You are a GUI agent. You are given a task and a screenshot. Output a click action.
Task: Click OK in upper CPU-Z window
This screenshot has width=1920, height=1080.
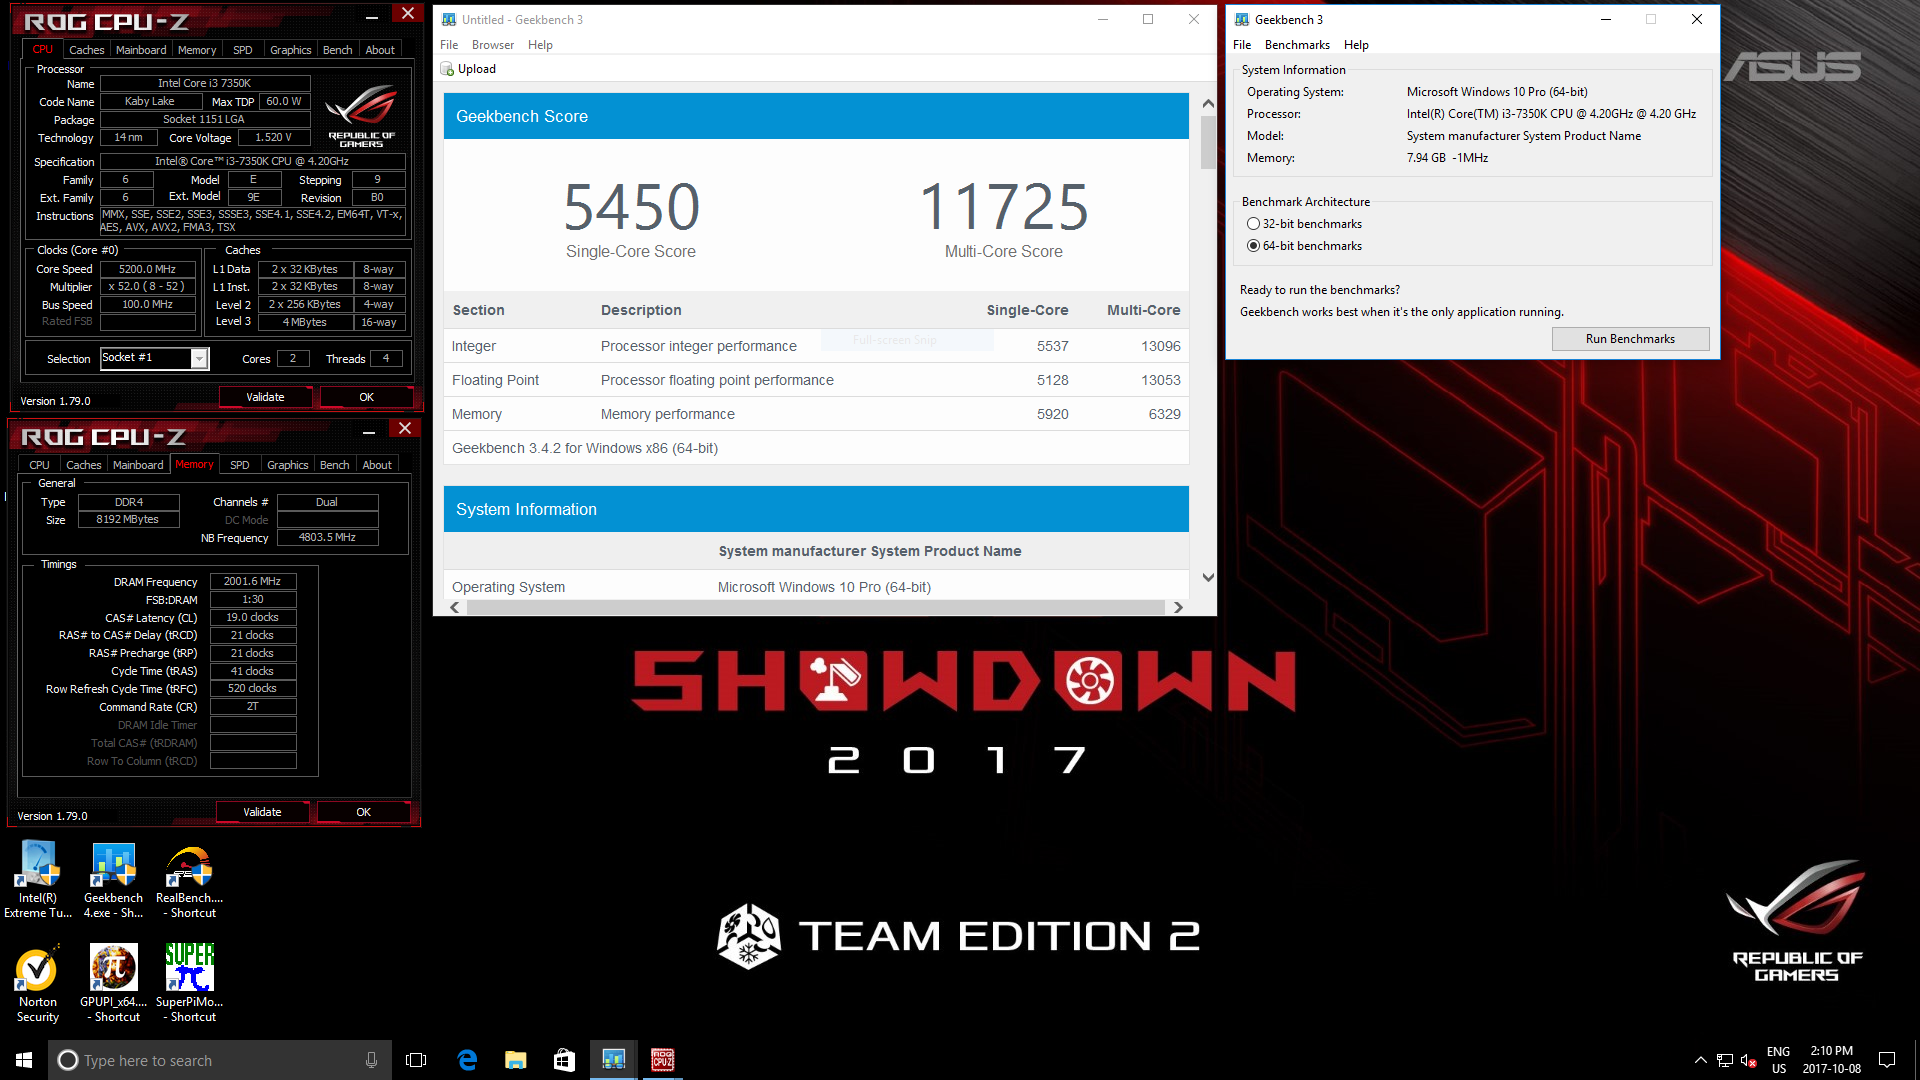pyautogui.click(x=367, y=397)
